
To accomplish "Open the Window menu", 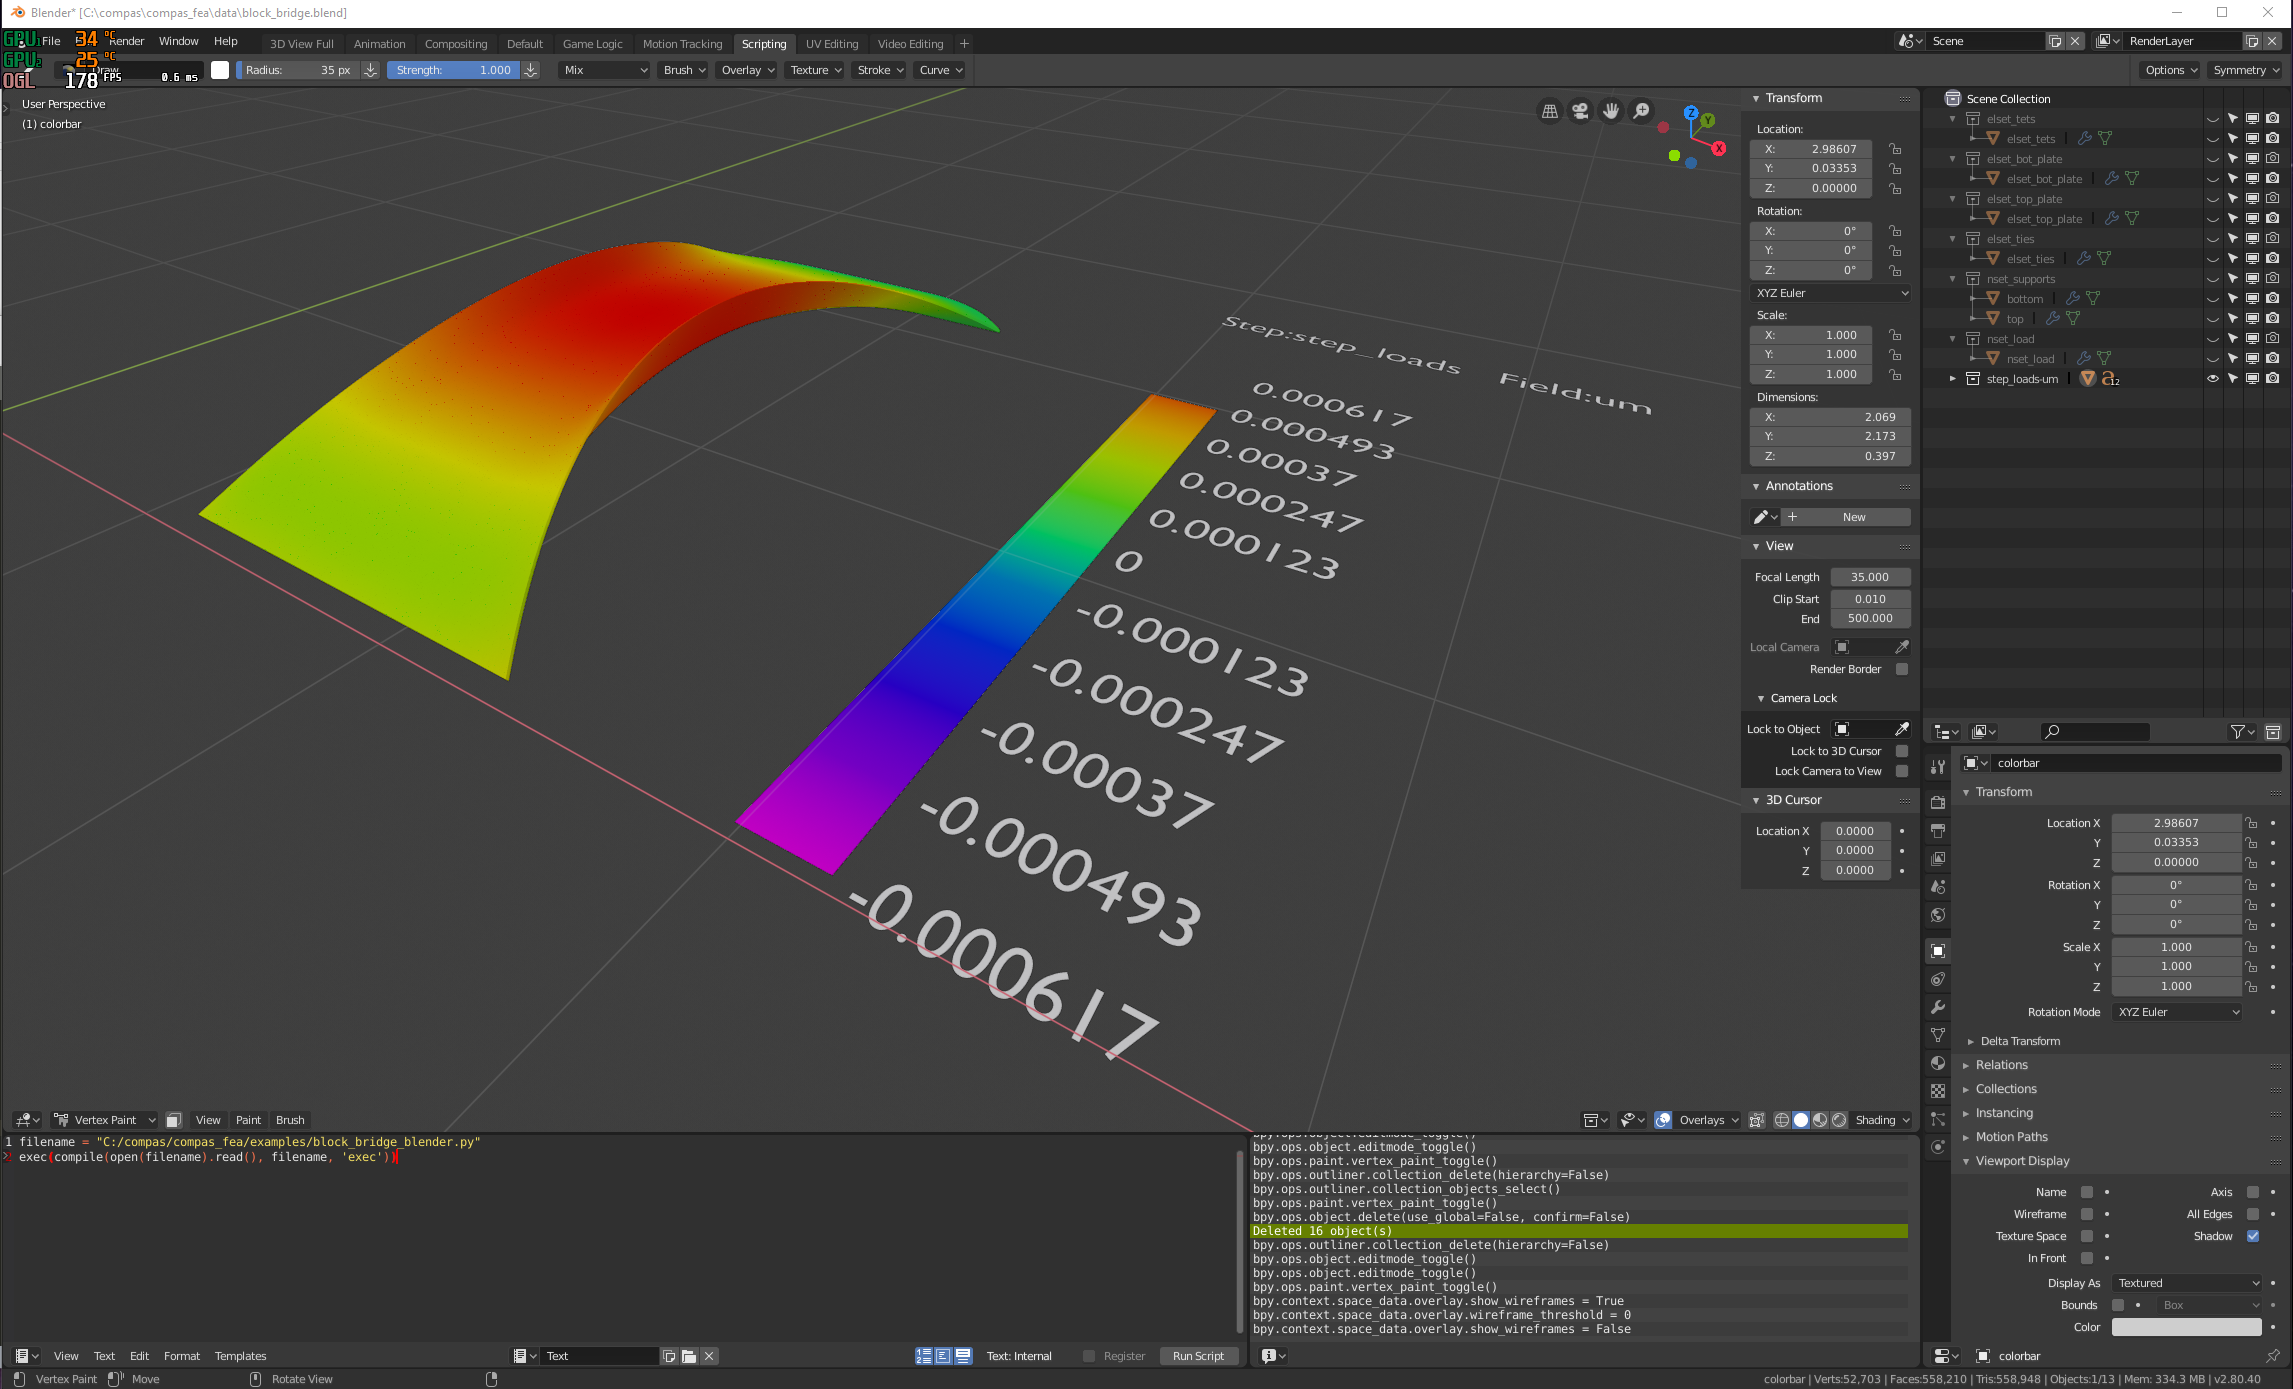I will pyautogui.click(x=179, y=41).
